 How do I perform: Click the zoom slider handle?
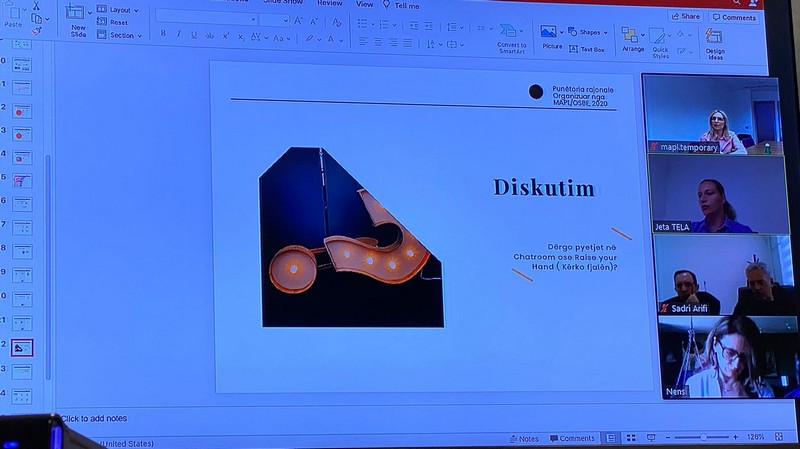pos(703,437)
